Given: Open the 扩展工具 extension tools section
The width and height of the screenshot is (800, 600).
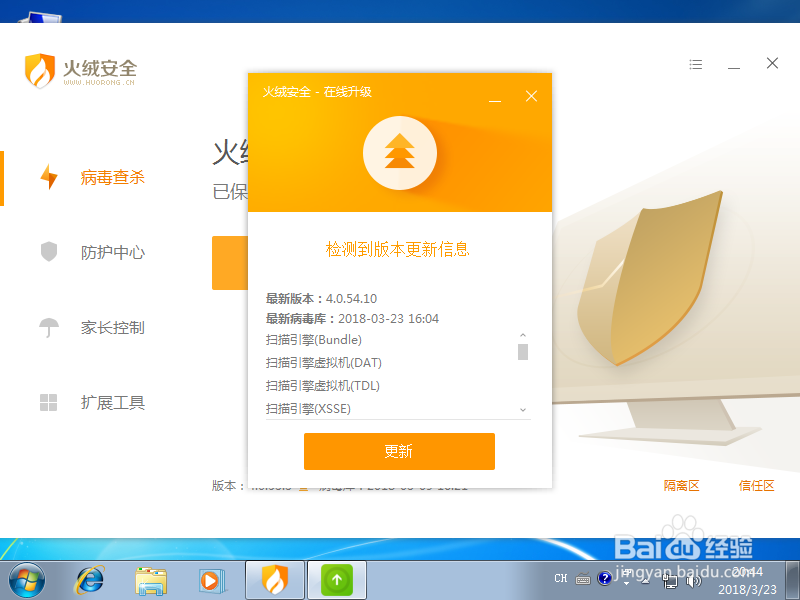Looking at the screenshot, I should 111,402.
